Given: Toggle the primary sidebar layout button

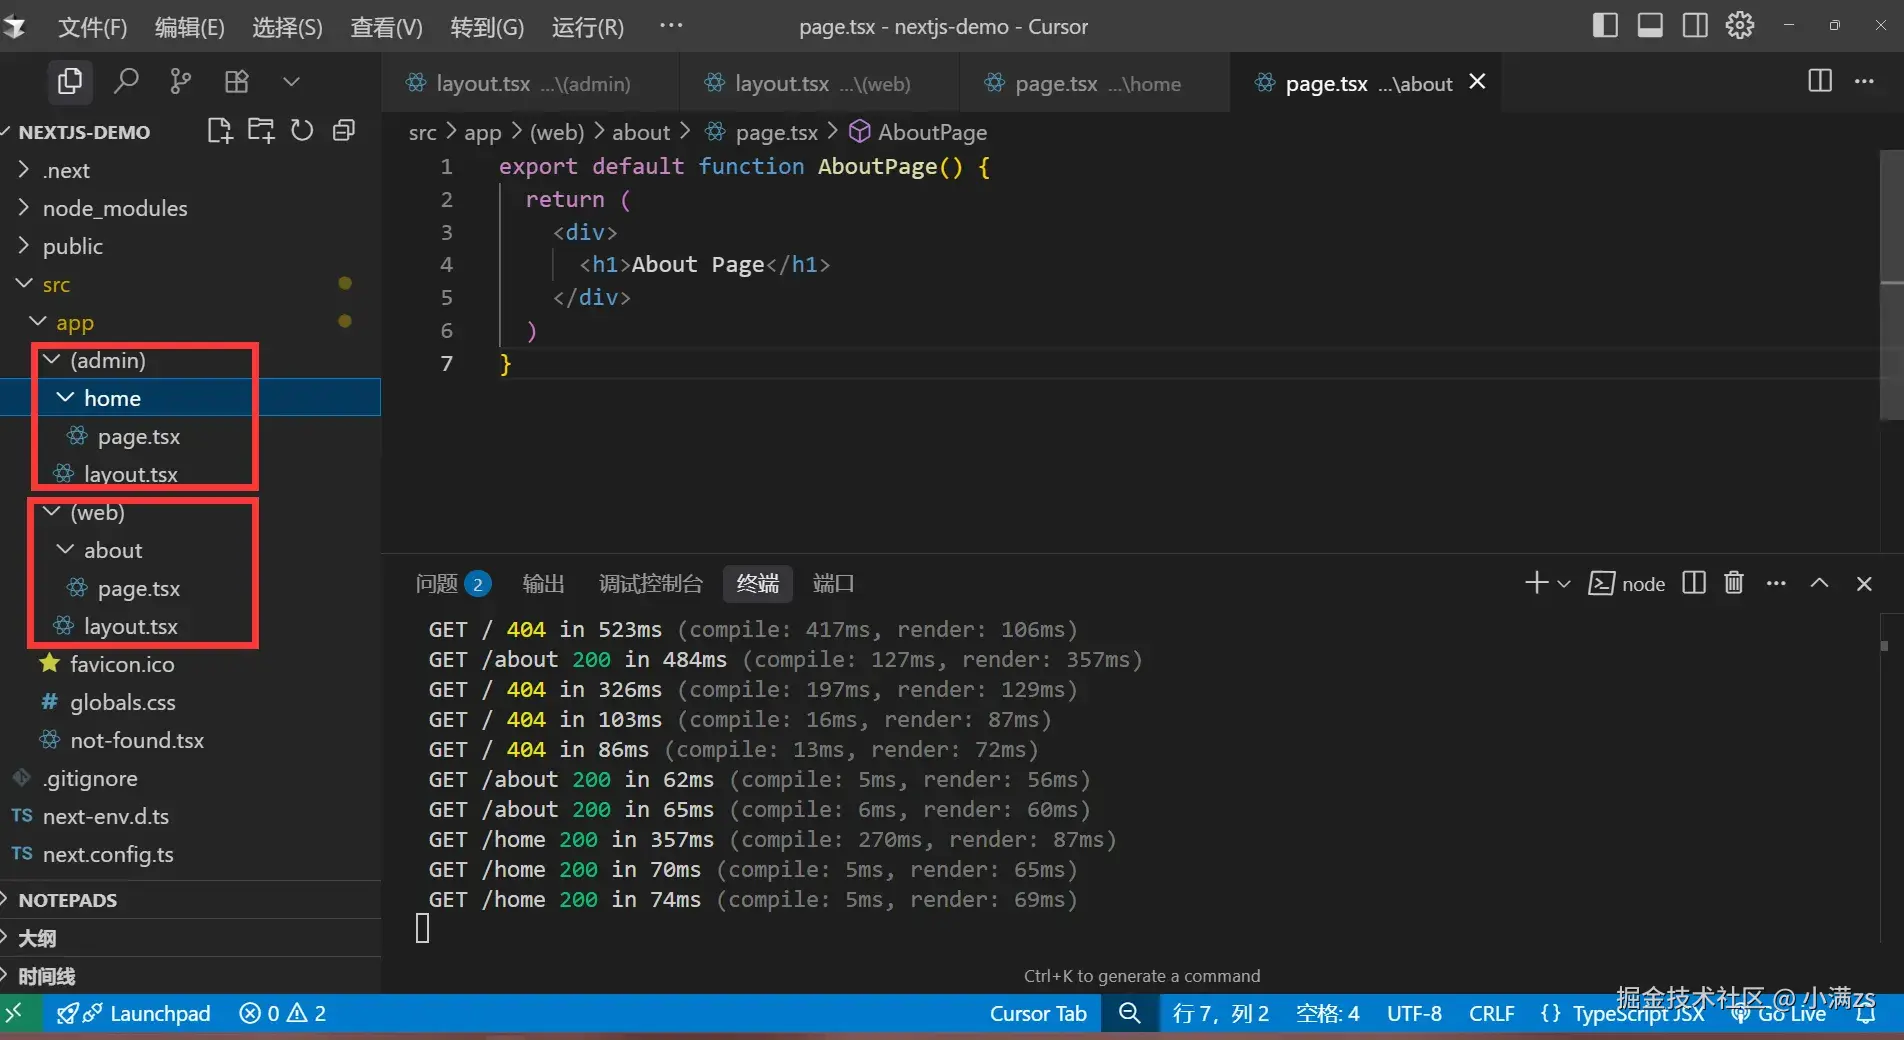Looking at the screenshot, I should (x=1605, y=26).
